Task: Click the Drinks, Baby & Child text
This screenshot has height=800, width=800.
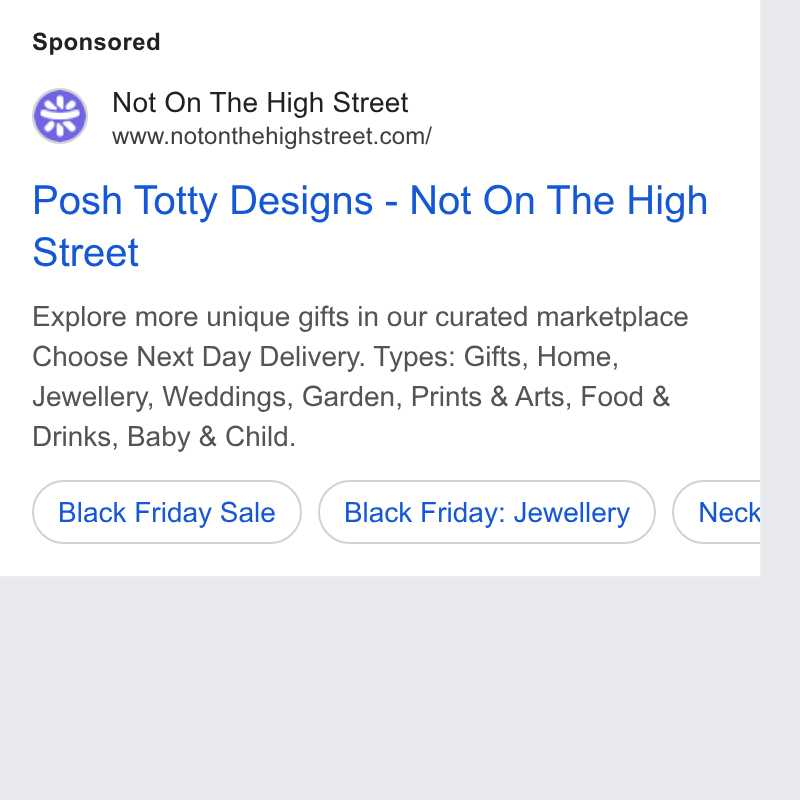Action: 164,437
